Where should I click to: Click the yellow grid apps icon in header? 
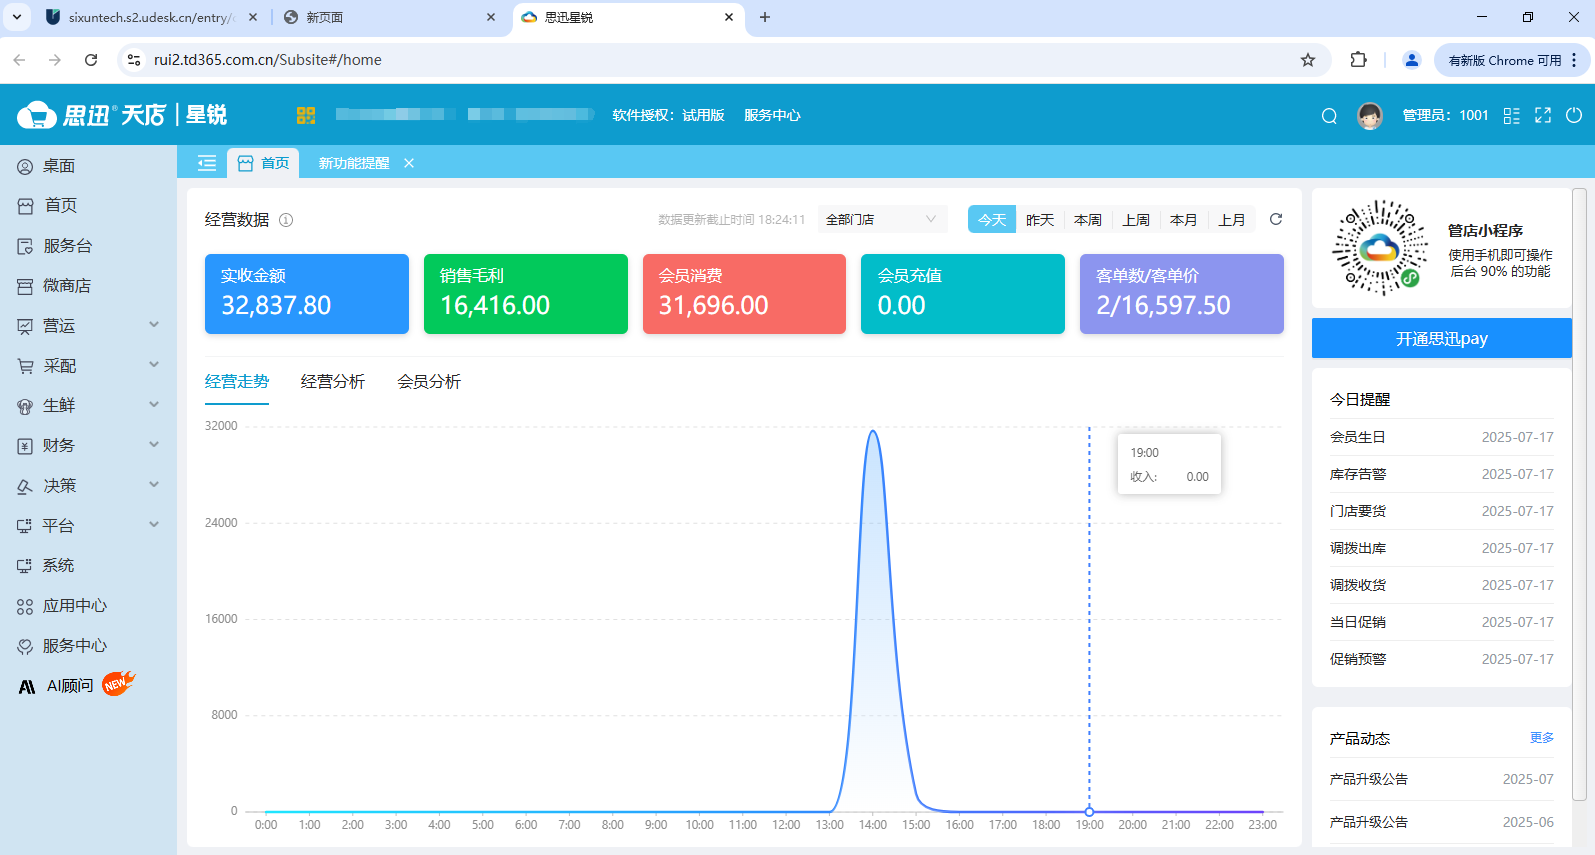[306, 115]
